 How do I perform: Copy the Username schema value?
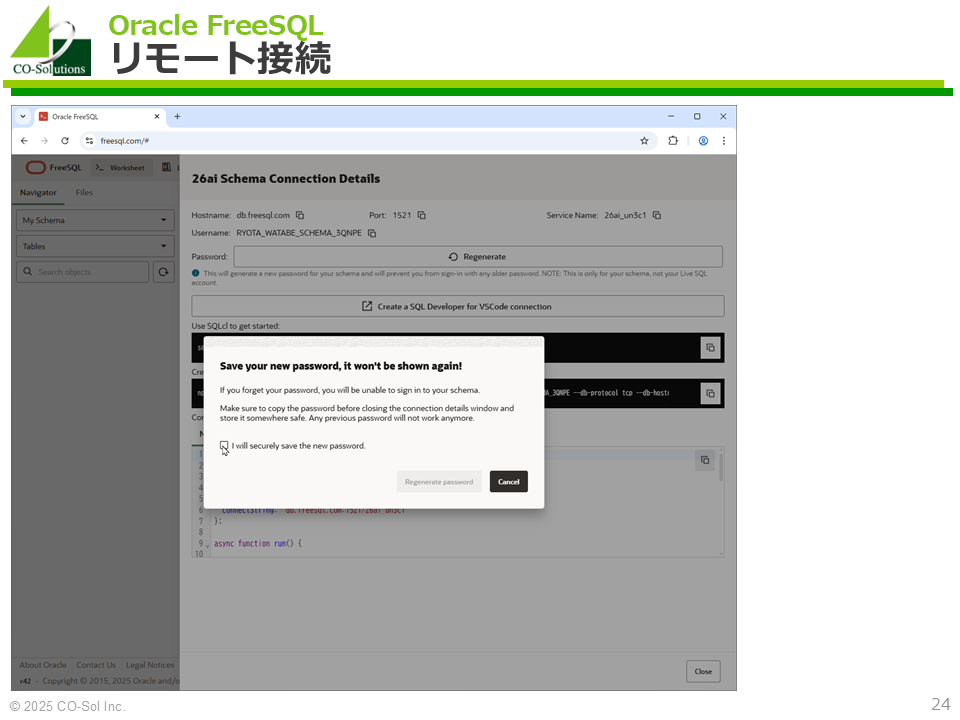coord(372,233)
